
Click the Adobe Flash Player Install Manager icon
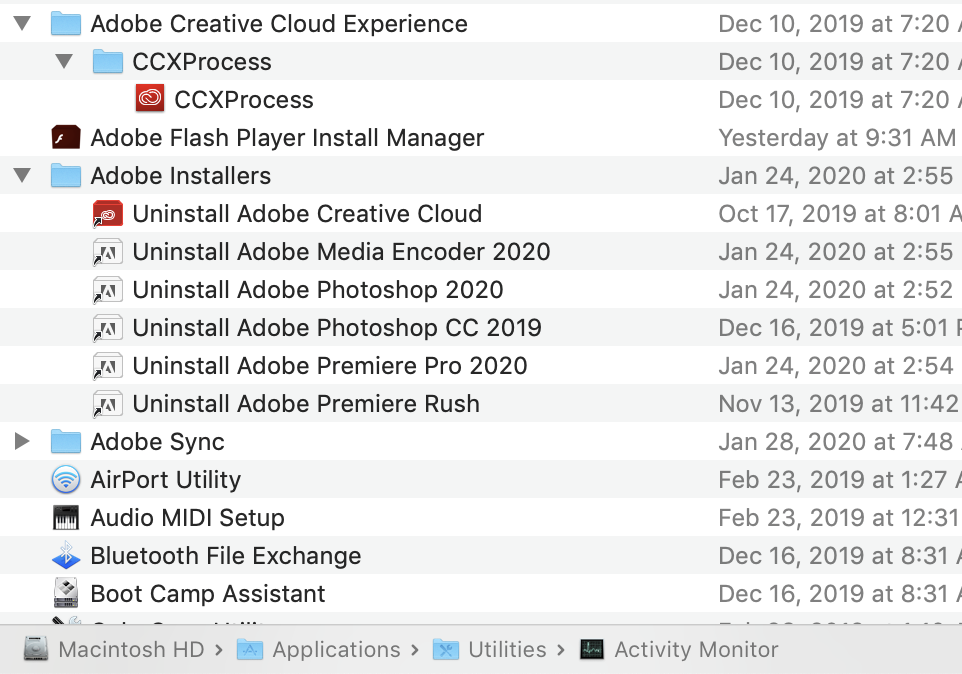(x=65, y=136)
